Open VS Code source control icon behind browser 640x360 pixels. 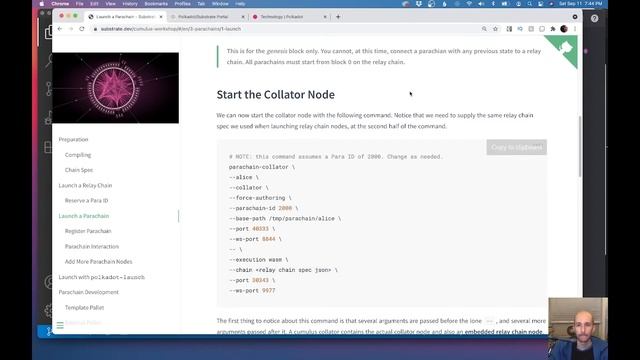click(x=49, y=89)
